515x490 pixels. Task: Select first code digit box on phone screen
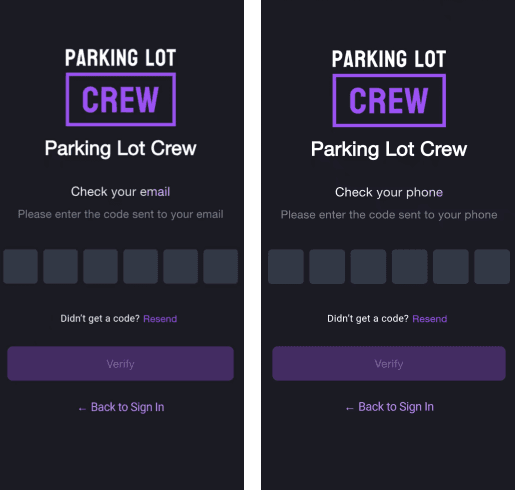click(x=286, y=267)
